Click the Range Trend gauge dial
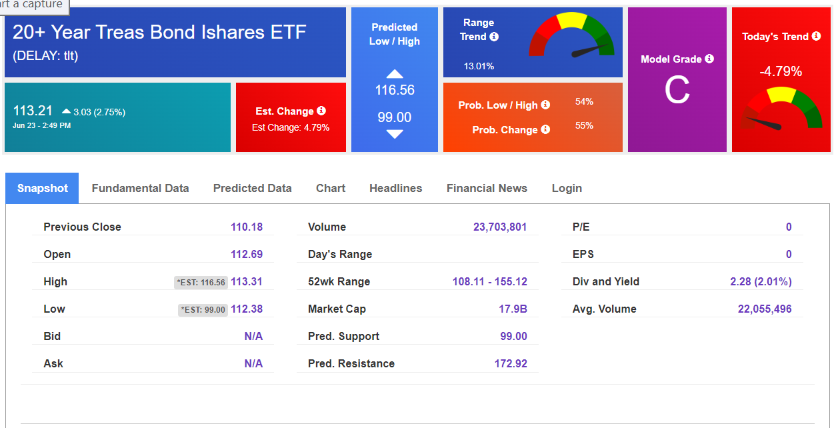This screenshot has height=428, width=834. [x=572, y=37]
